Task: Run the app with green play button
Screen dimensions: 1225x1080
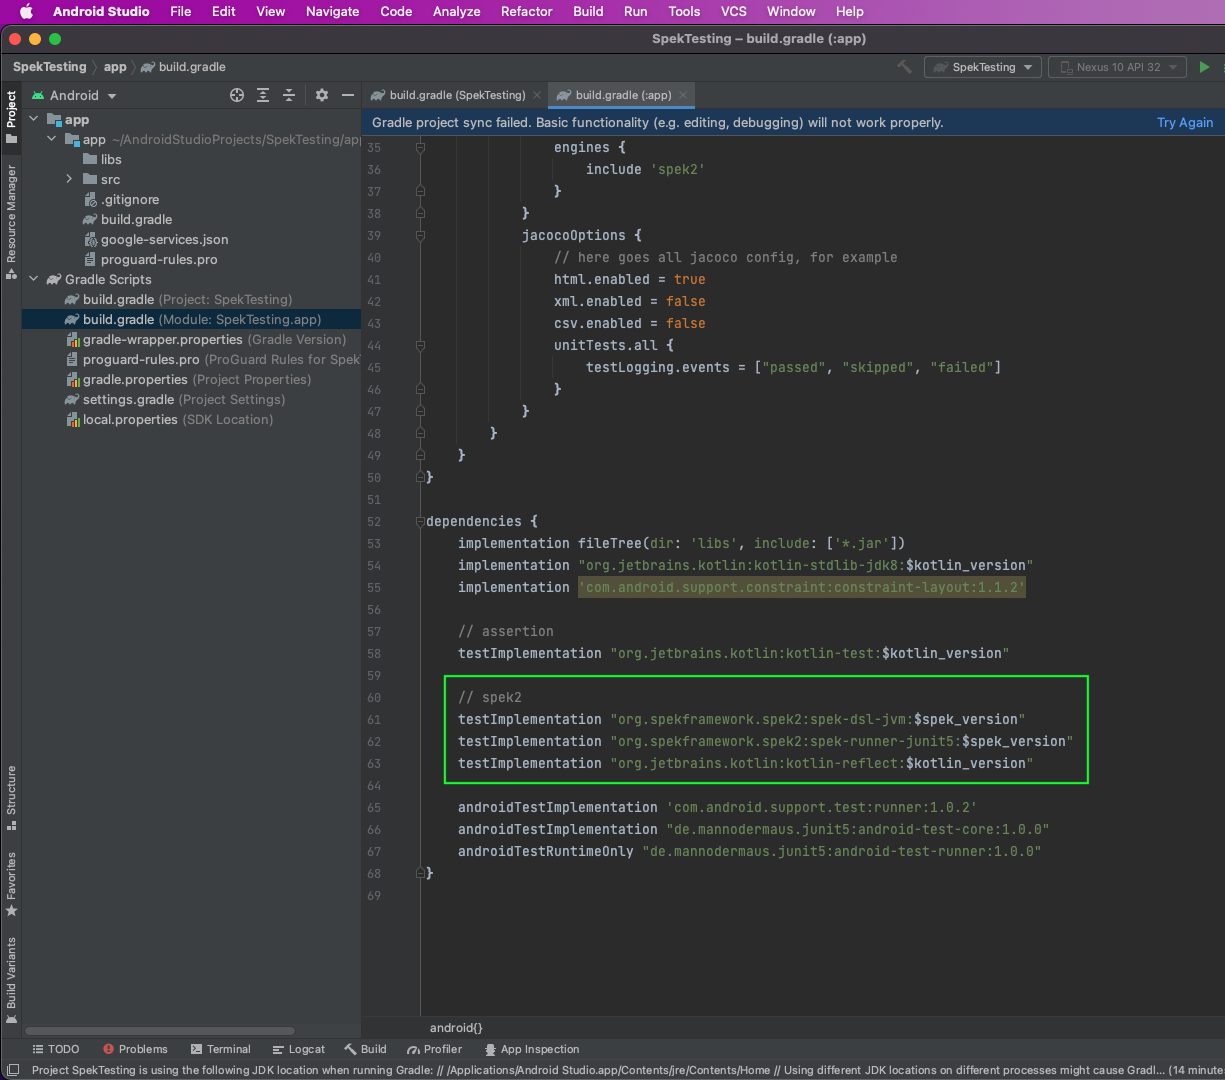Action: [1204, 67]
